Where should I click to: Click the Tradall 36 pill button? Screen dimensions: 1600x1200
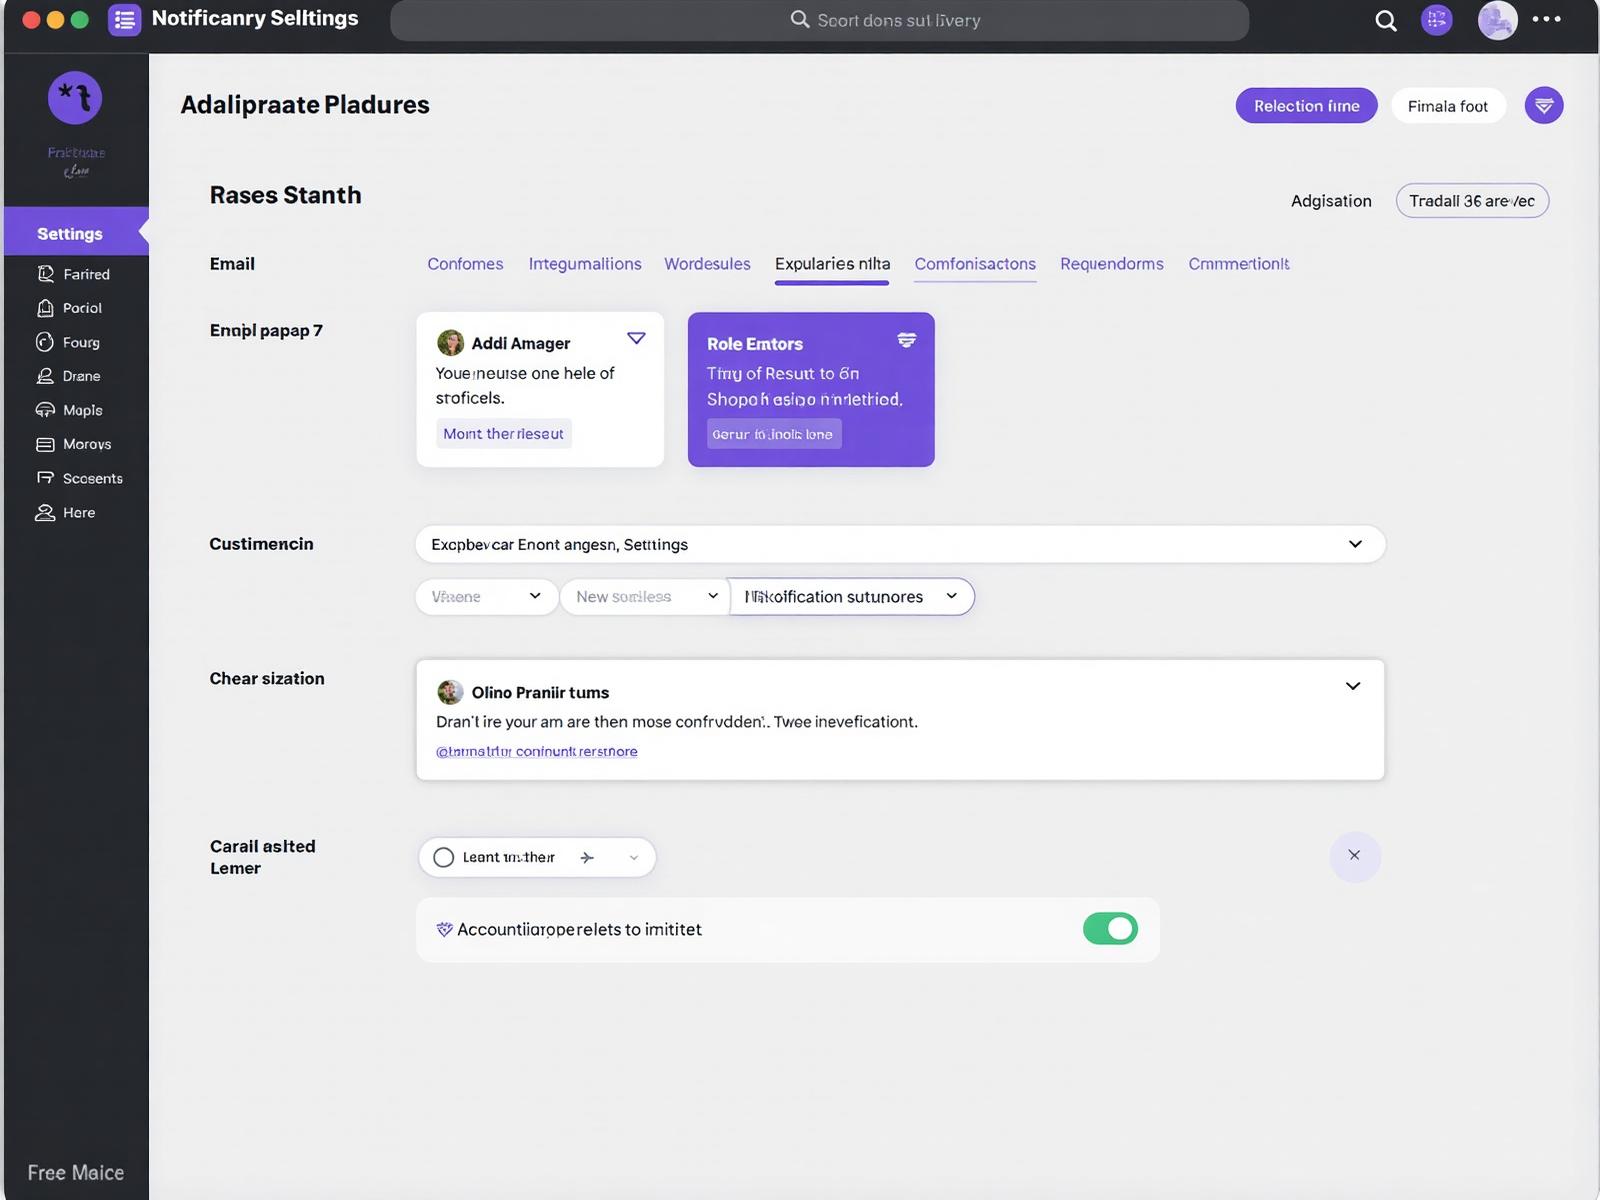[1472, 201]
